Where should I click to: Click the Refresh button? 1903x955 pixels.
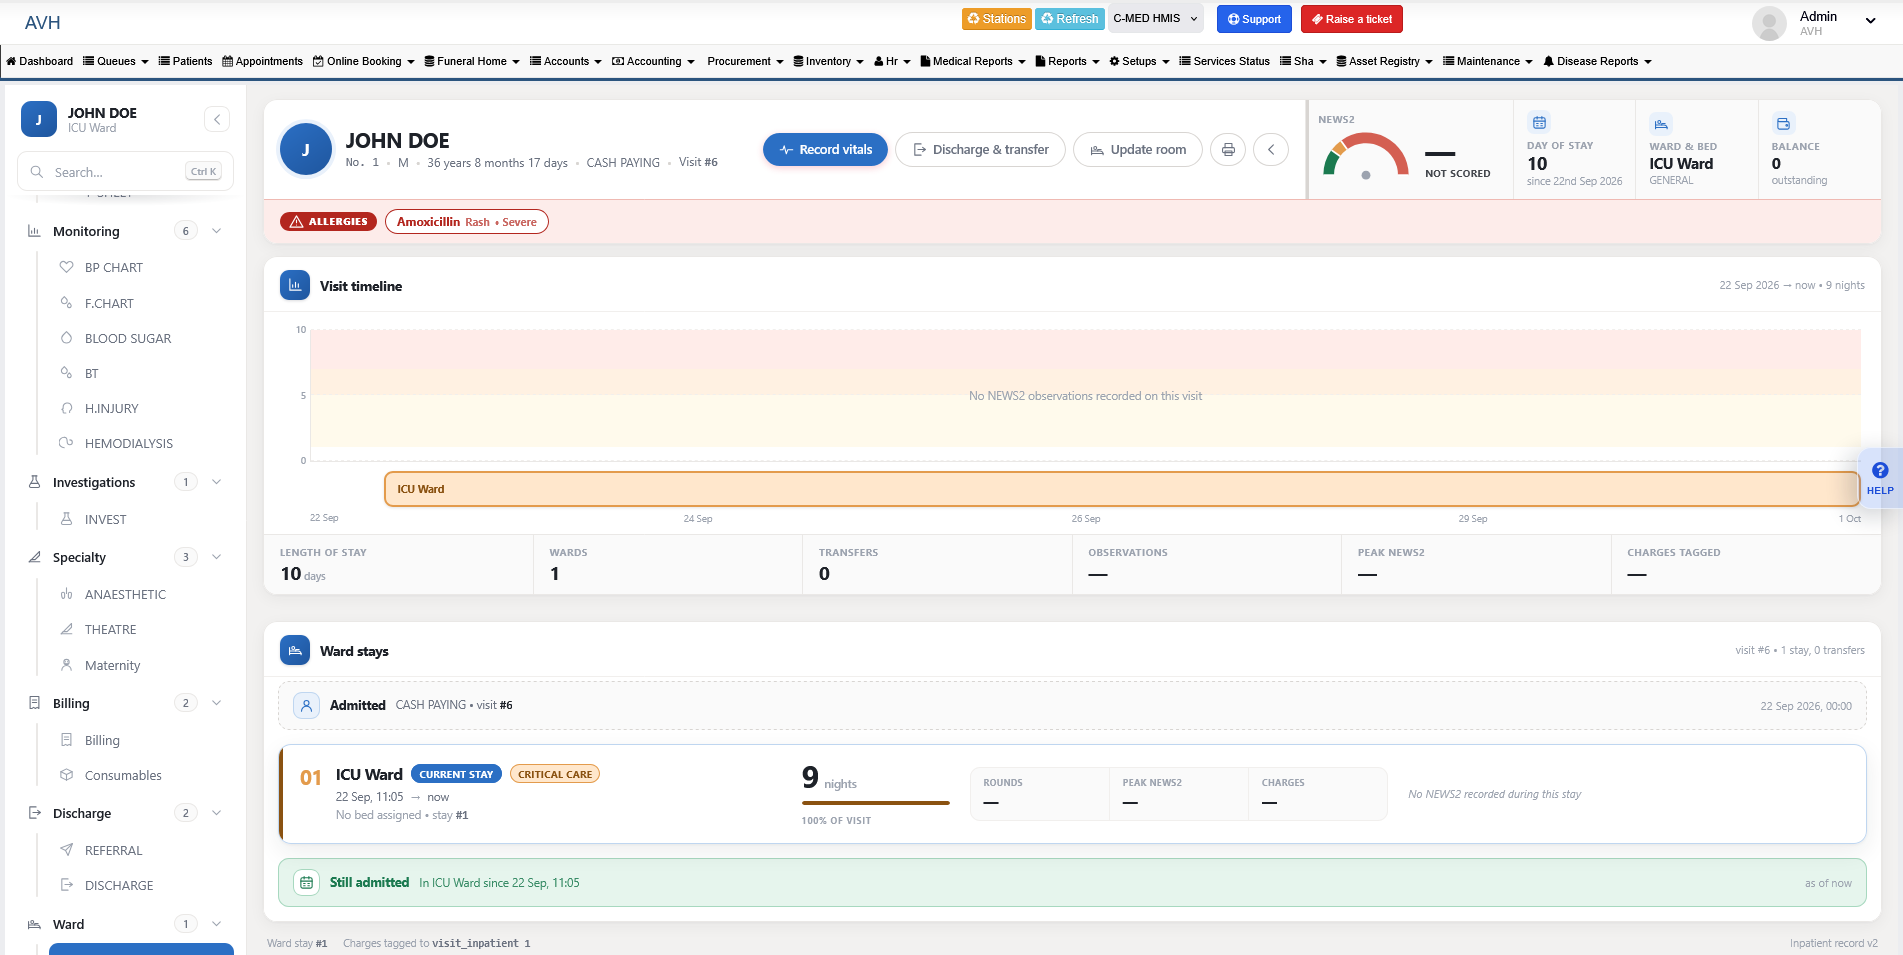pyautogui.click(x=1069, y=19)
